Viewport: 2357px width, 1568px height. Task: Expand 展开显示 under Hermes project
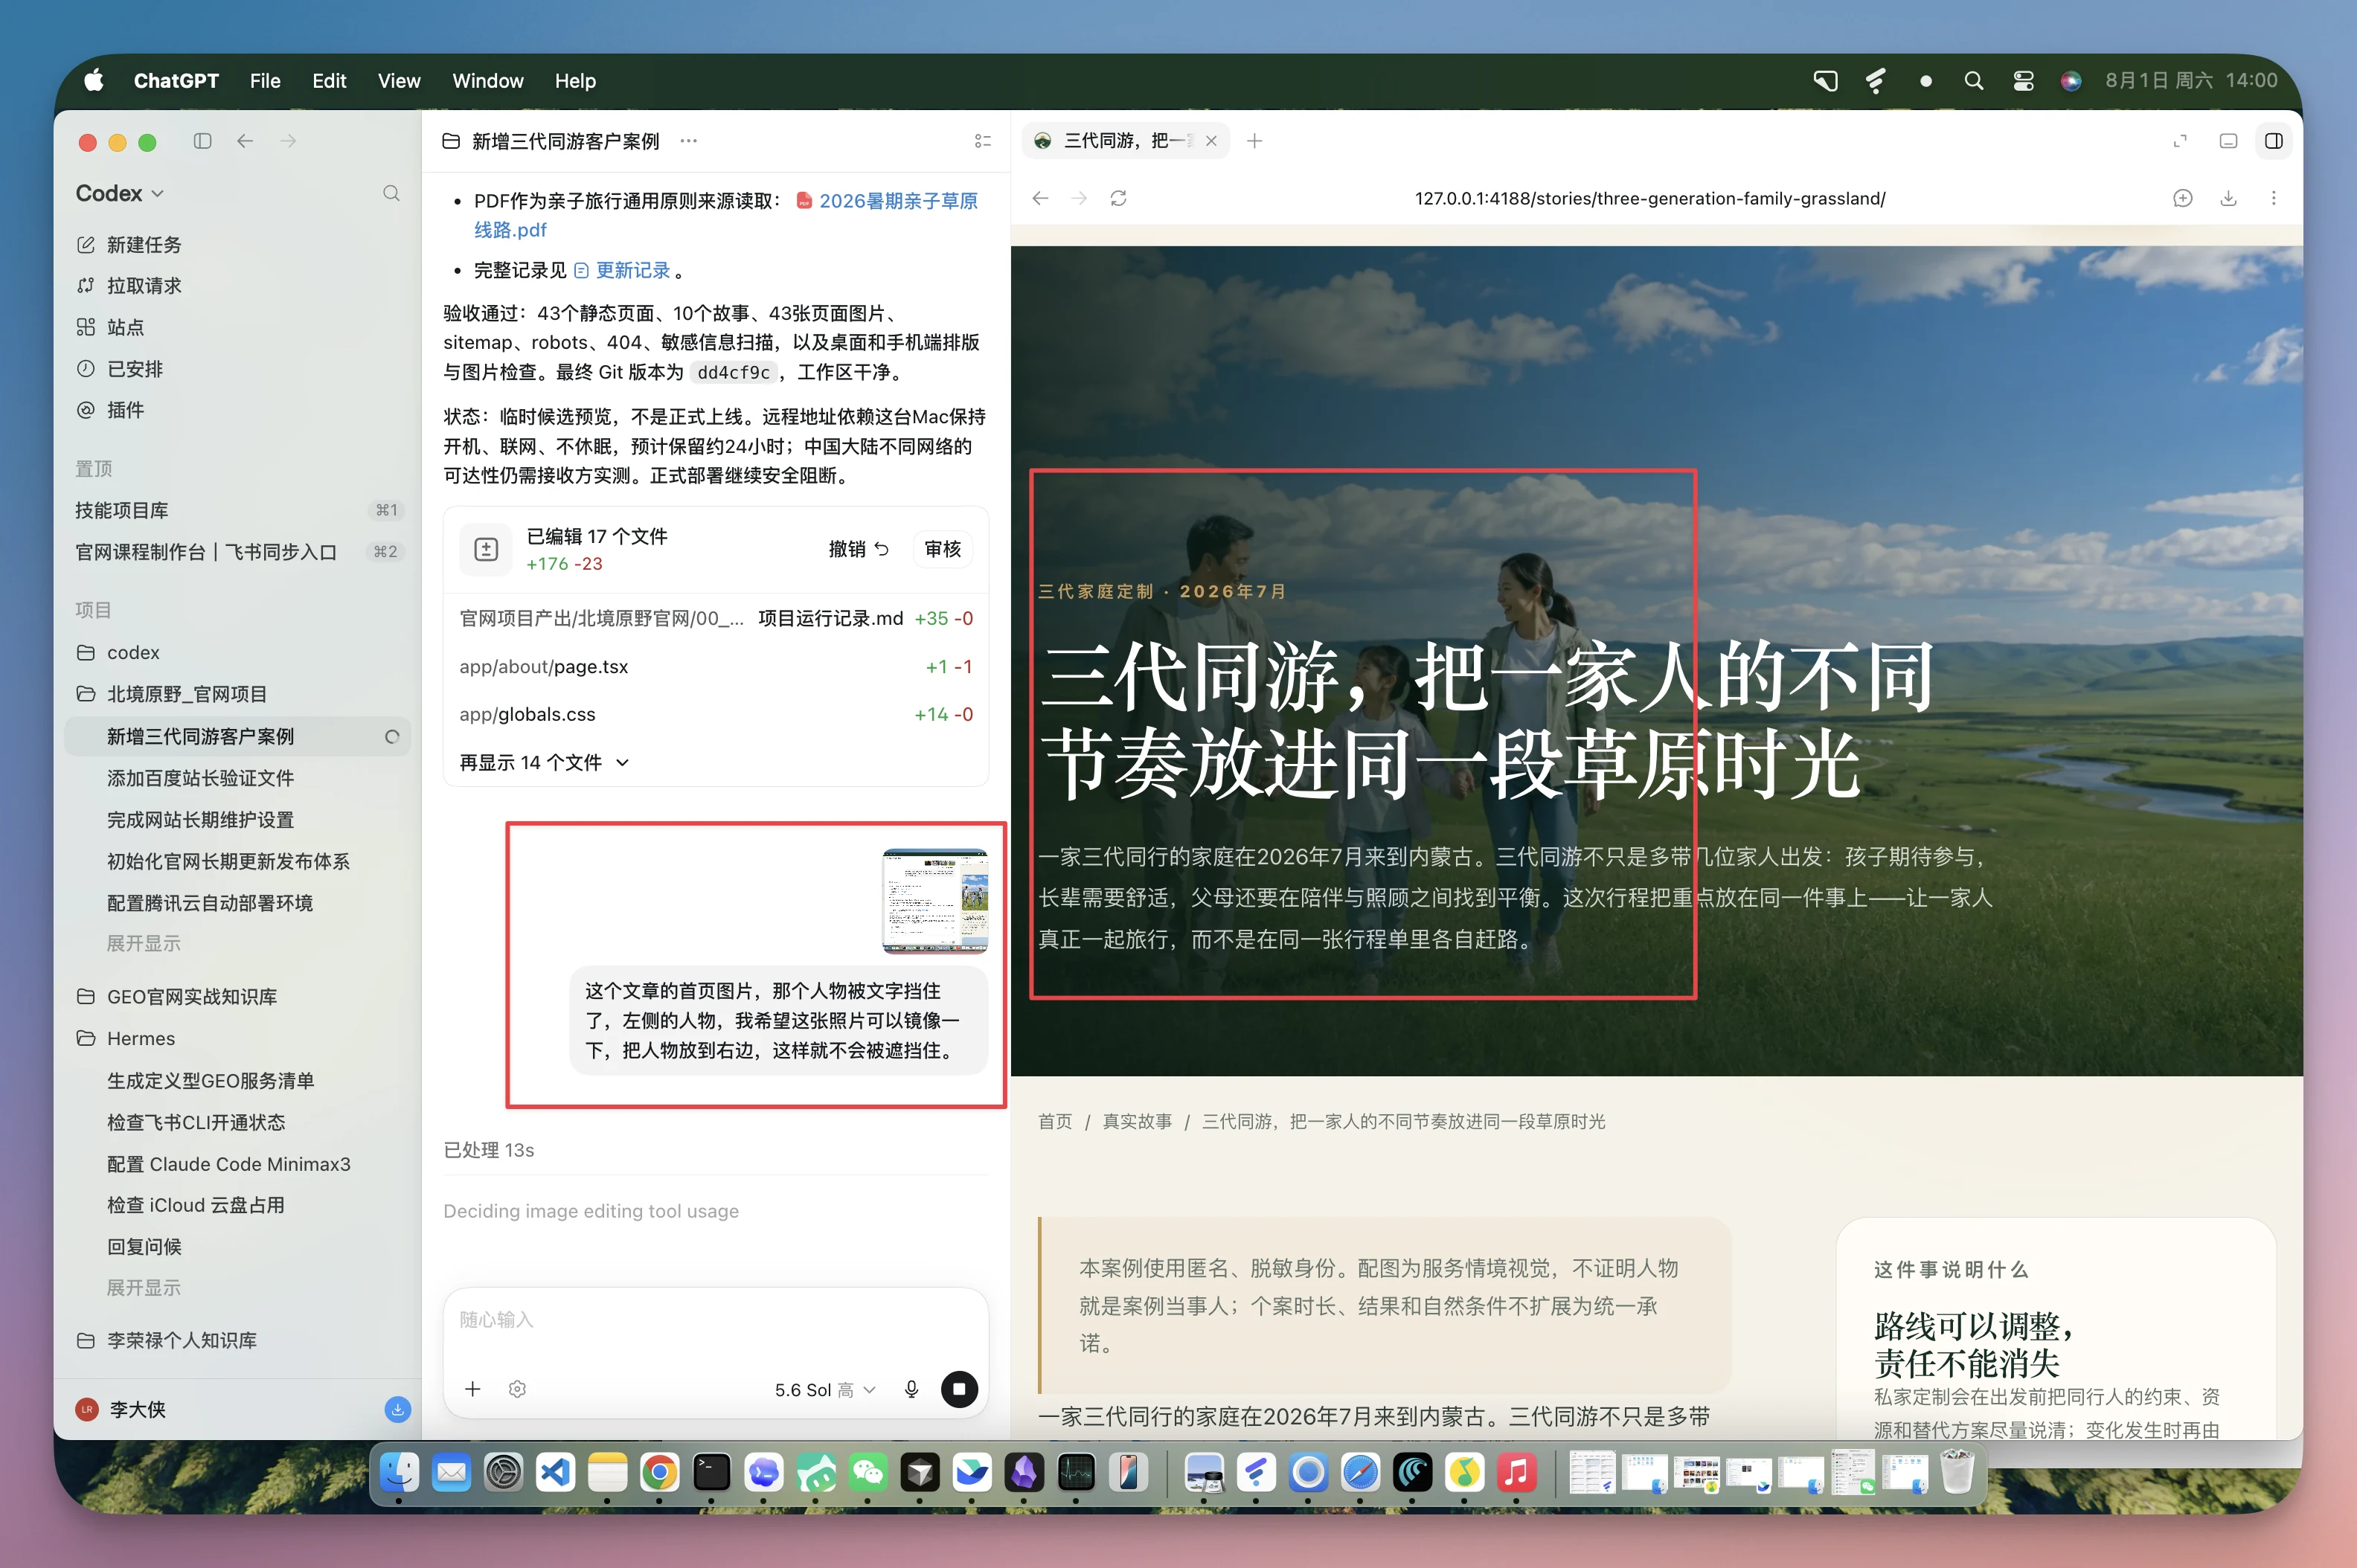pyautogui.click(x=144, y=1288)
